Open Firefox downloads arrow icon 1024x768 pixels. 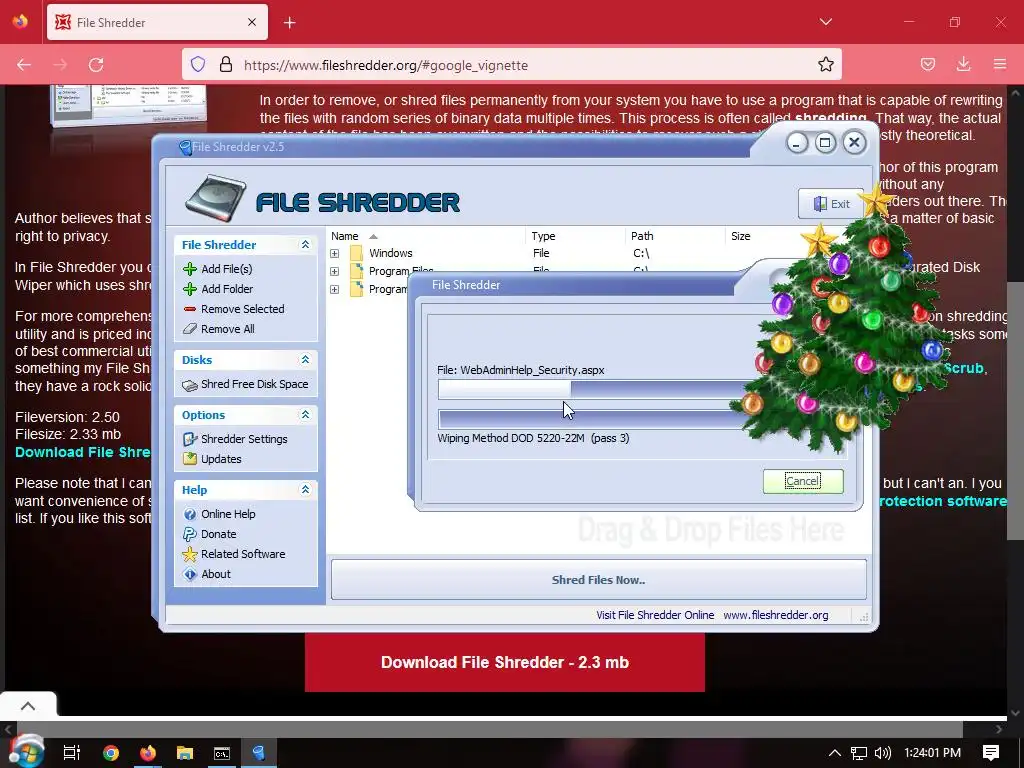(x=963, y=65)
